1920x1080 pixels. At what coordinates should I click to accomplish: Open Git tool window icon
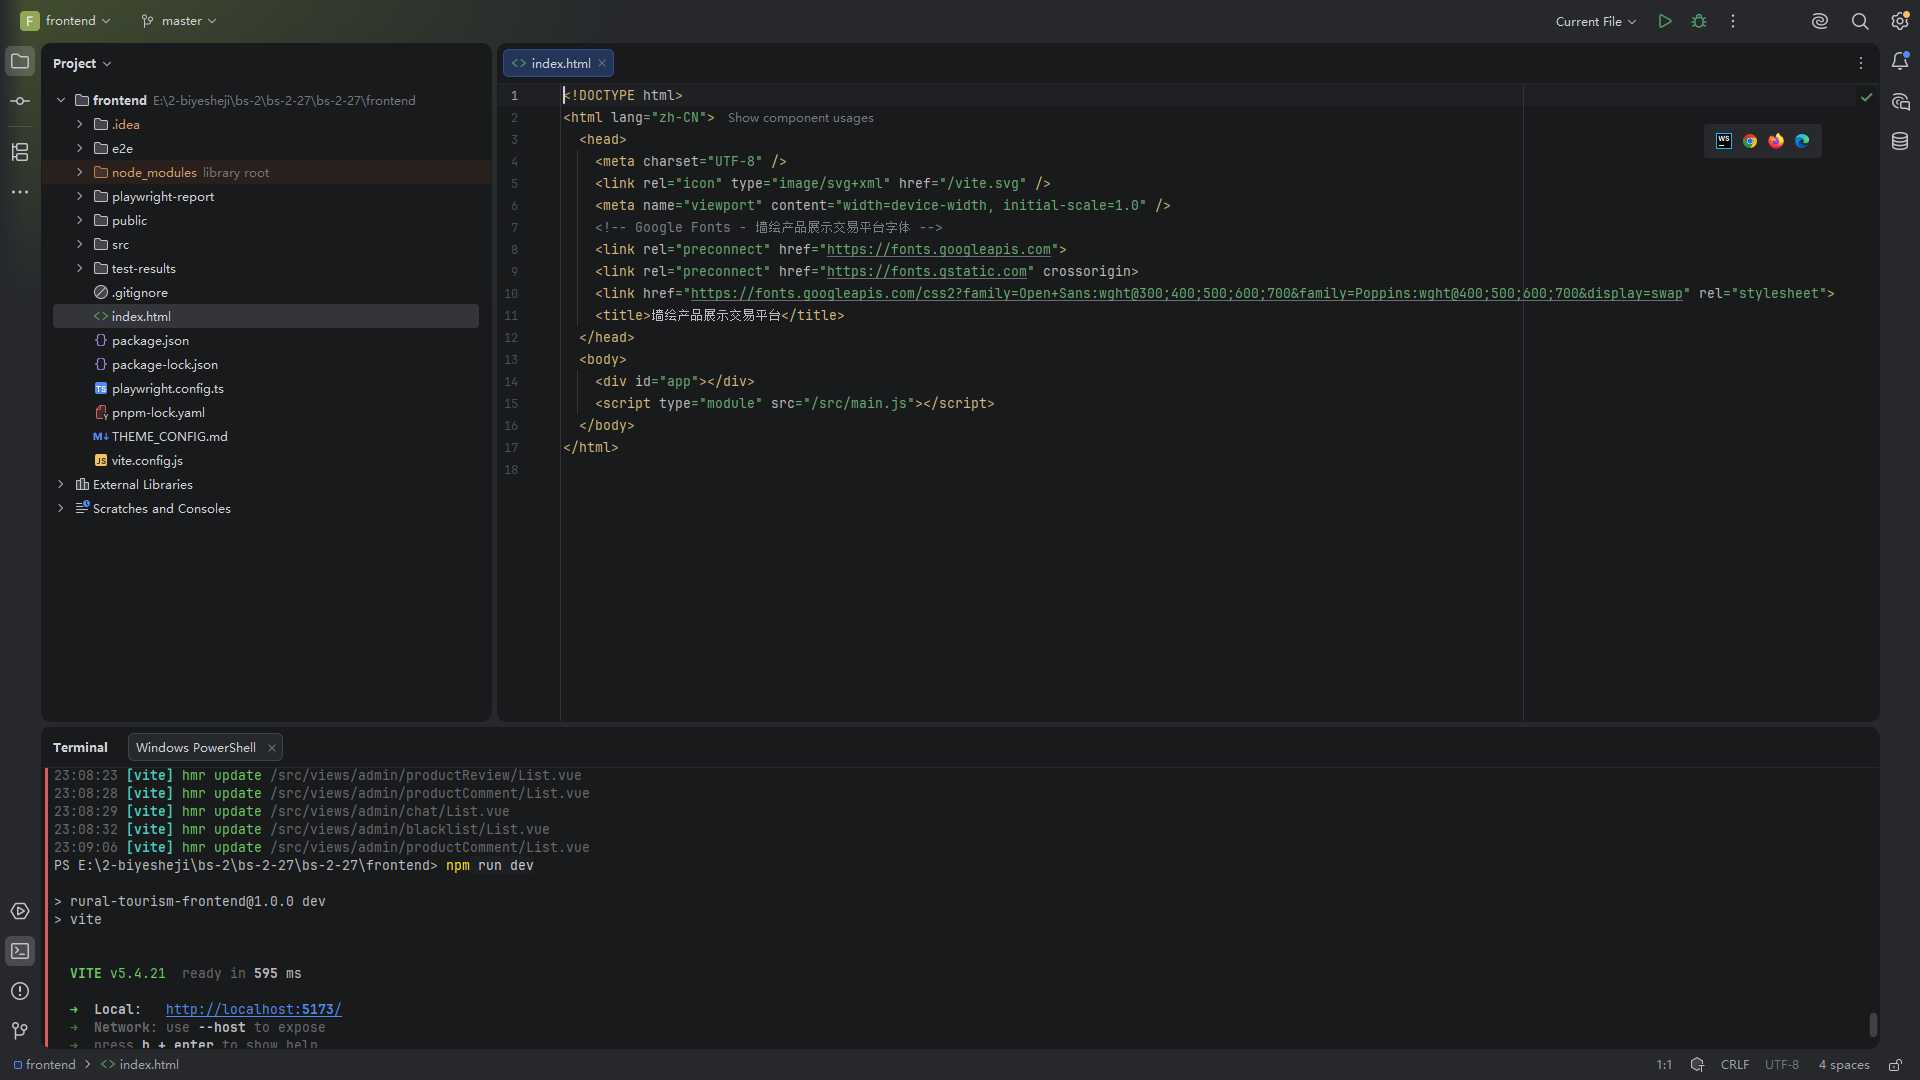[20, 1030]
